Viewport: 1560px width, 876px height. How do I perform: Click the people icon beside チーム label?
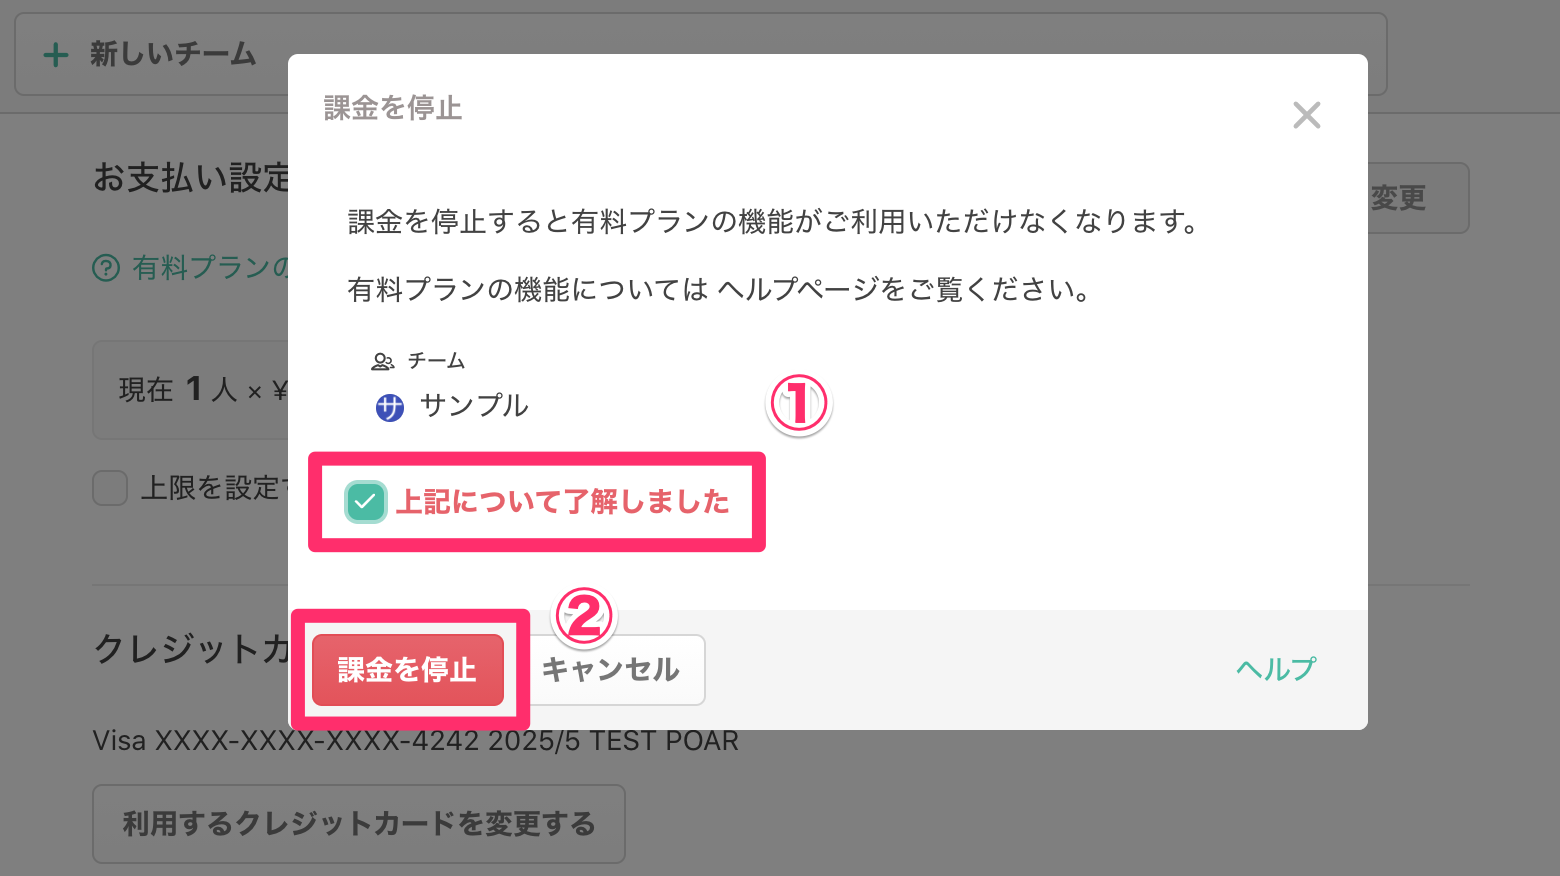[382, 361]
